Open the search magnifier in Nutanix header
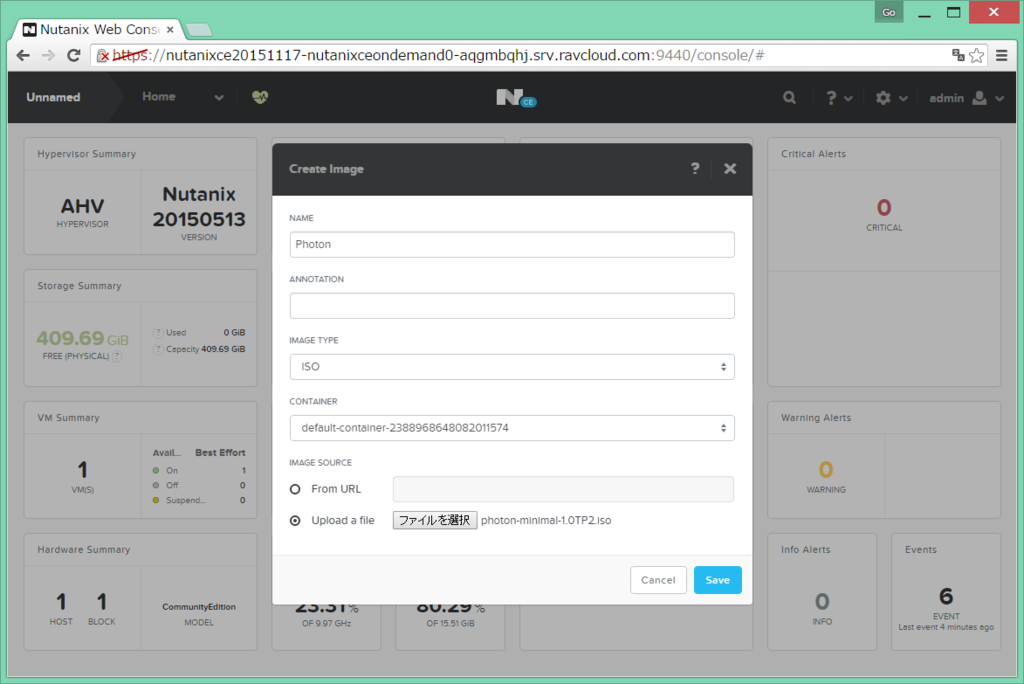The width and height of the screenshot is (1024, 684). click(790, 97)
